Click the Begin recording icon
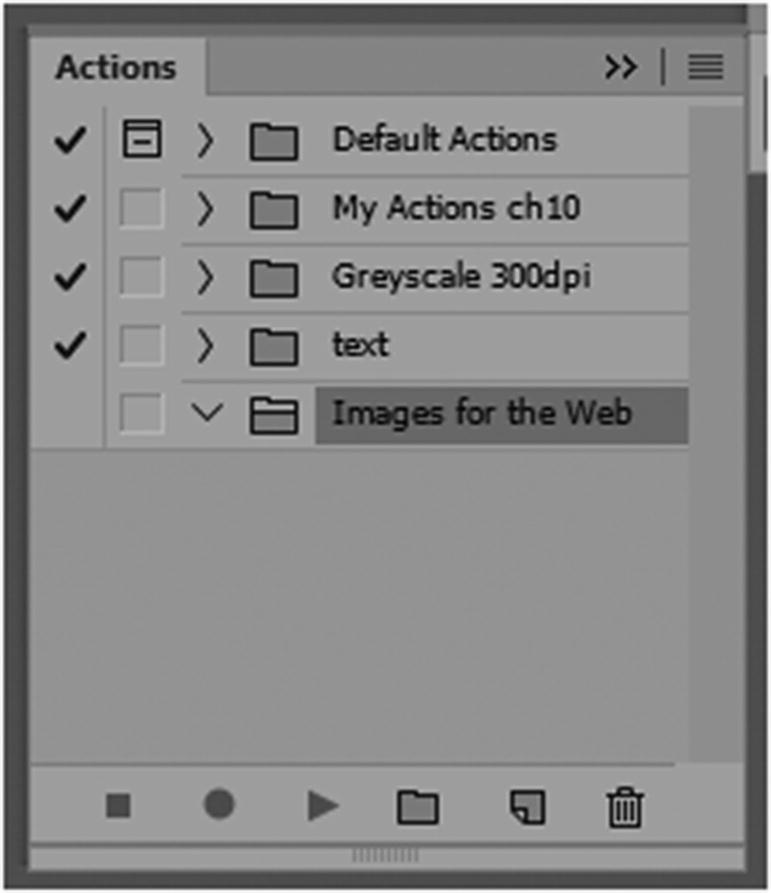The width and height of the screenshot is (771, 893). click(x=220, y=804)
